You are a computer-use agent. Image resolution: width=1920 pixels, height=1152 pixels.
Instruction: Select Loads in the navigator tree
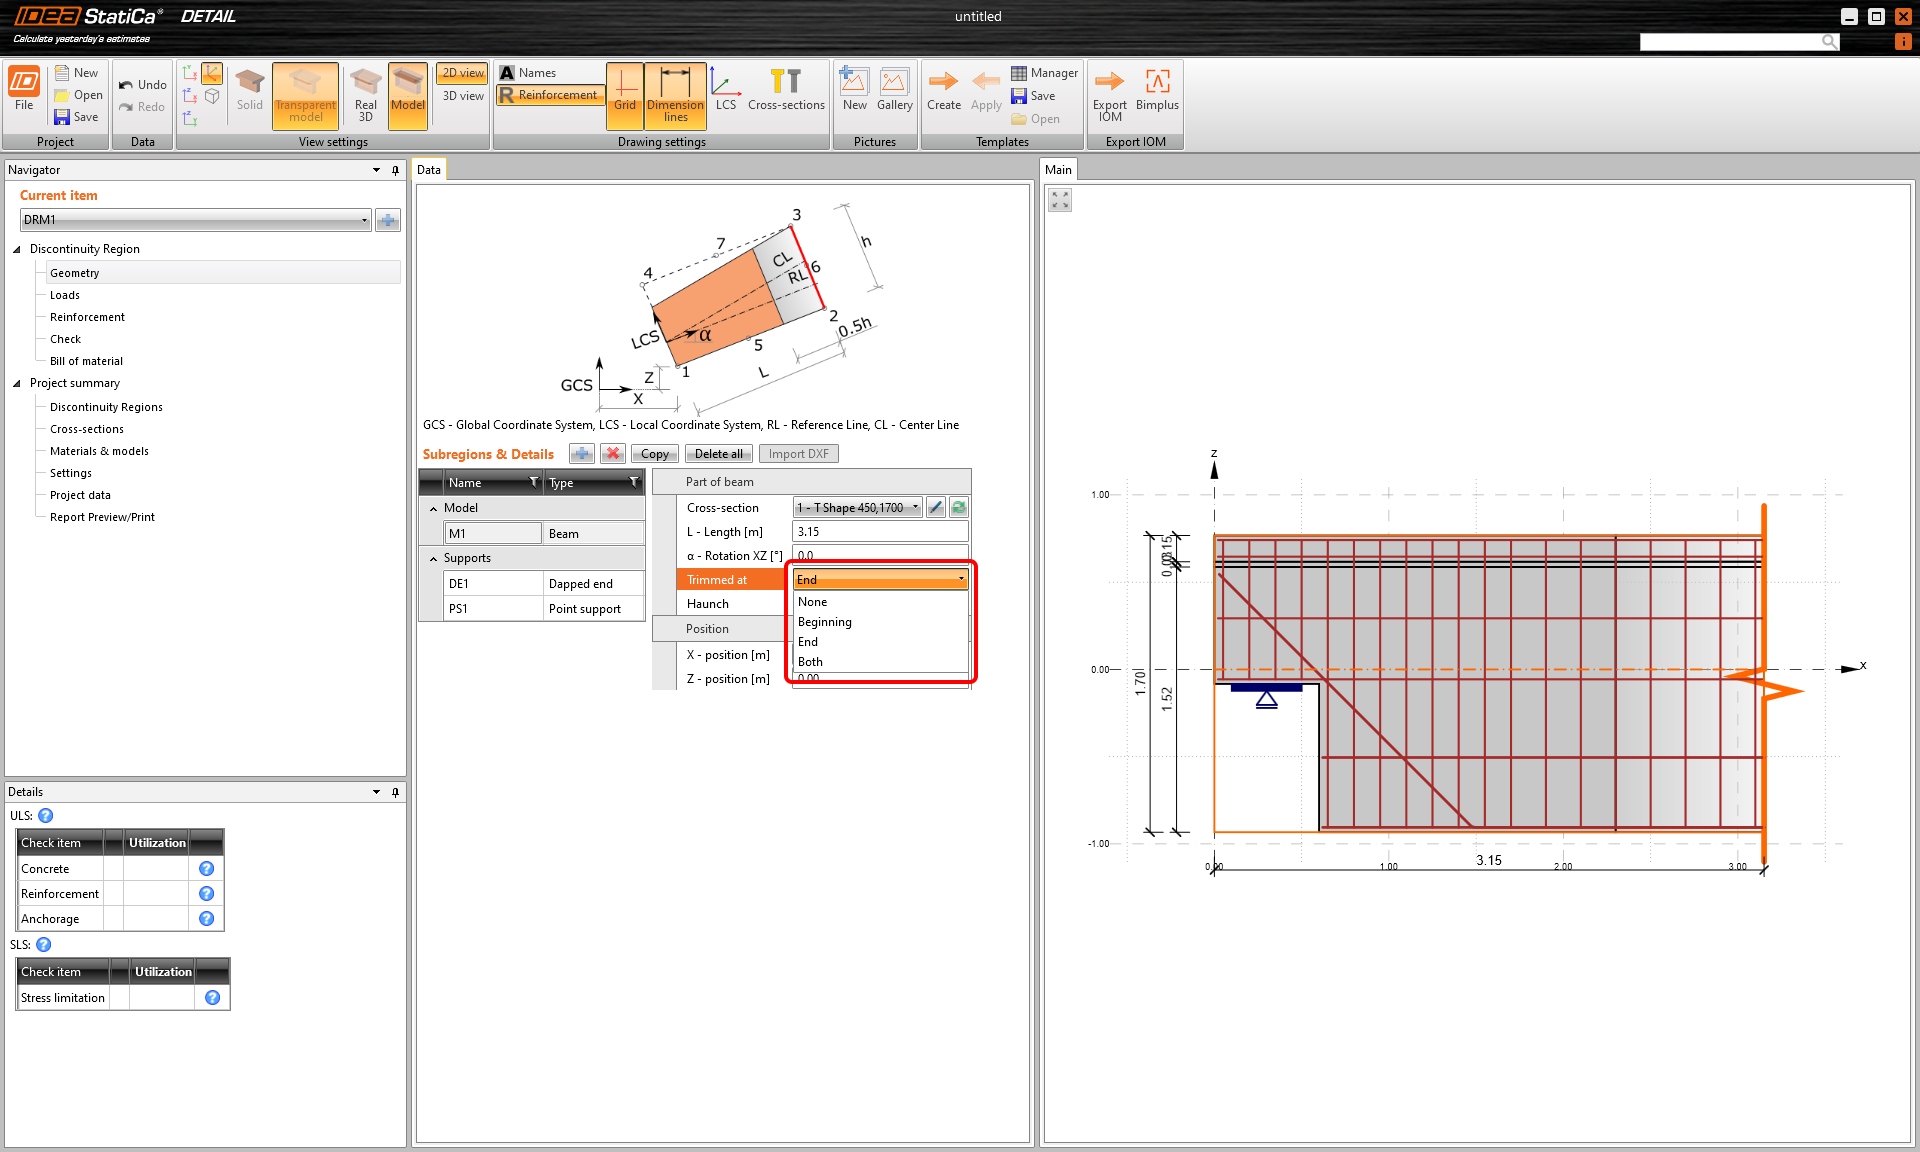coord(65,295)
